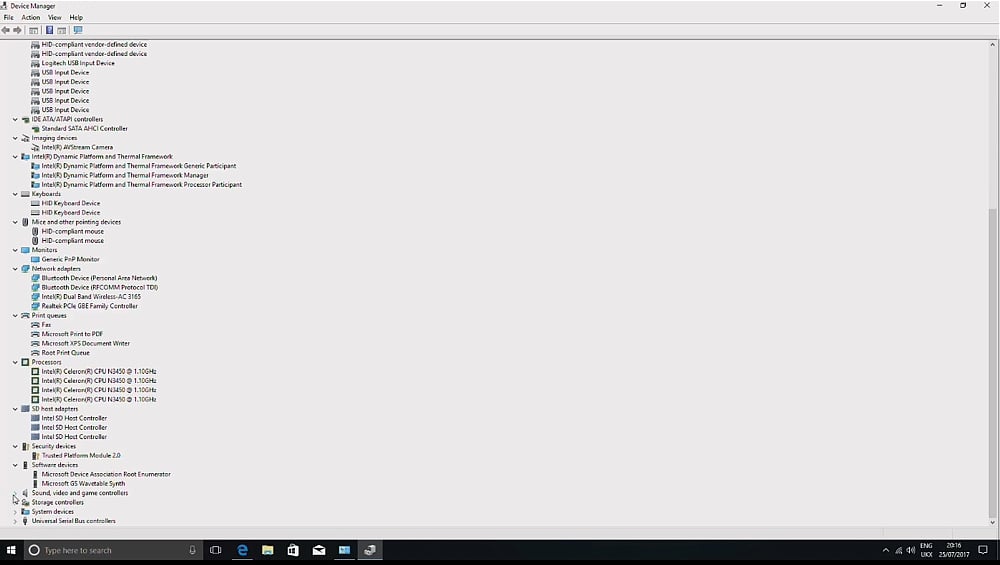
Task: Click Sound, video and game controllers icon
Action: (26, 493)
